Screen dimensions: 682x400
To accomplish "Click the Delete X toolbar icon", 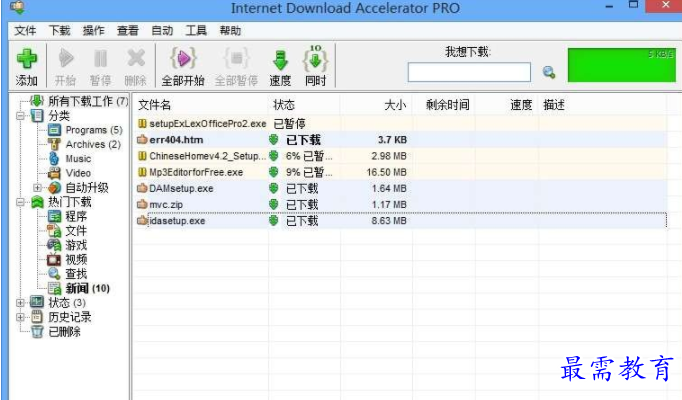I will coord(136,58).
